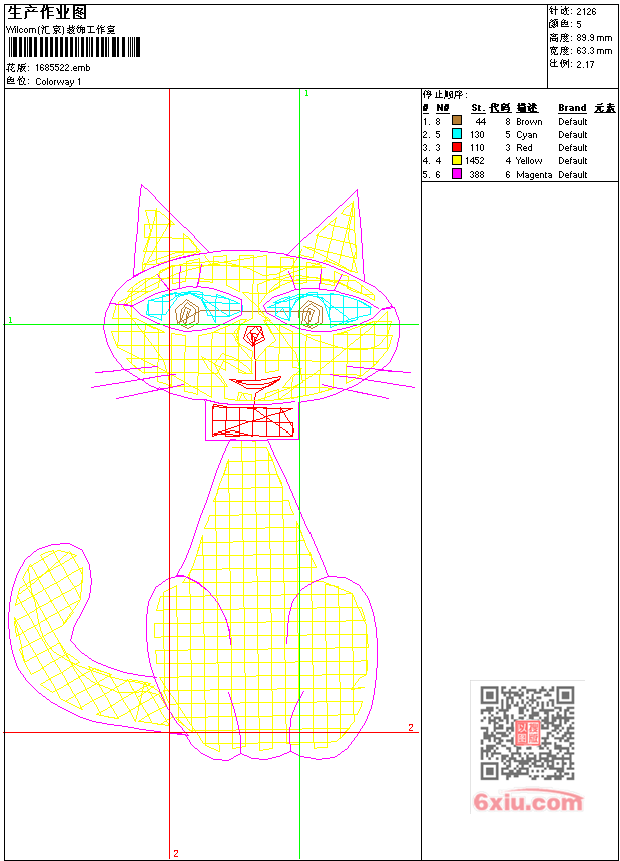Click the Red color swatch
The height and width of the screenshot is (861, 620).
(456, 147)
